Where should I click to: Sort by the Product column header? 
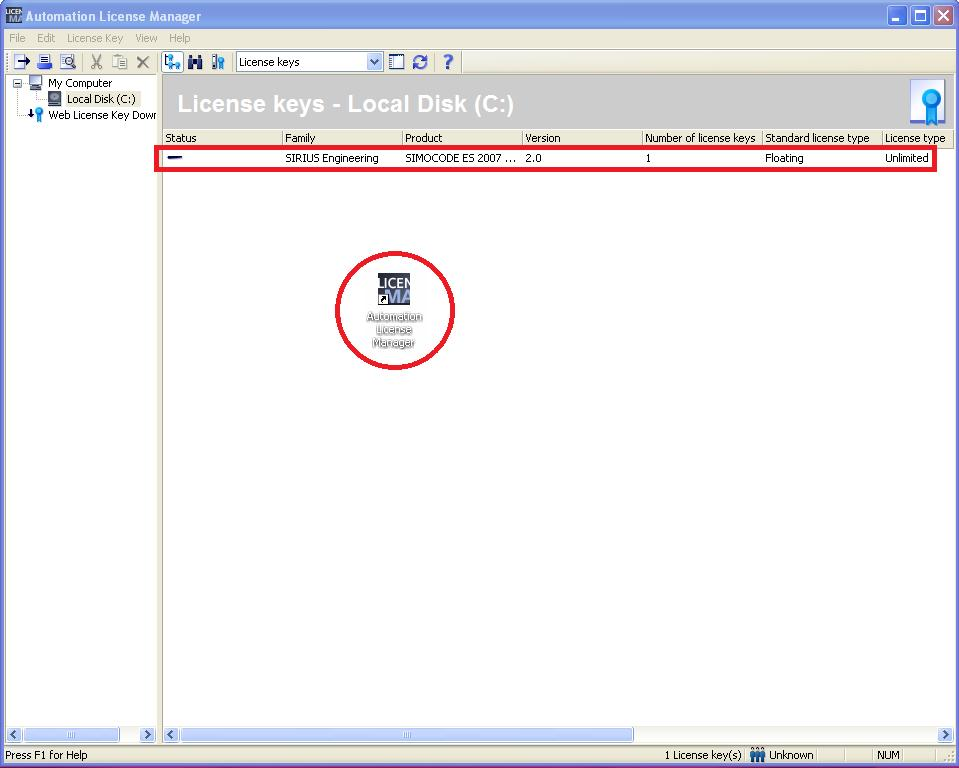[x=462, y=138]
